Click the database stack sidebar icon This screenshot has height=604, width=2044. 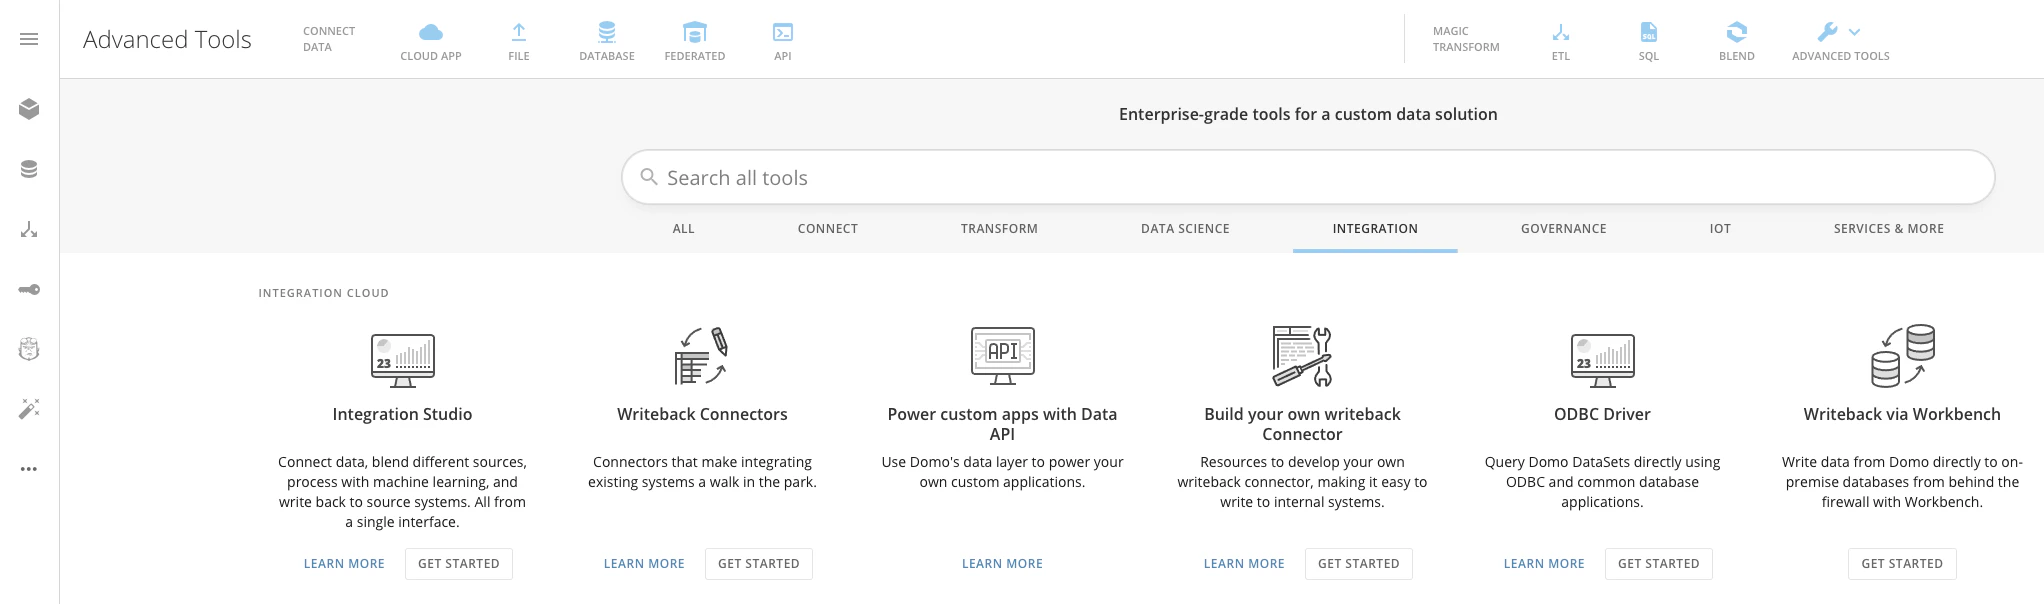tap(29, 169)
